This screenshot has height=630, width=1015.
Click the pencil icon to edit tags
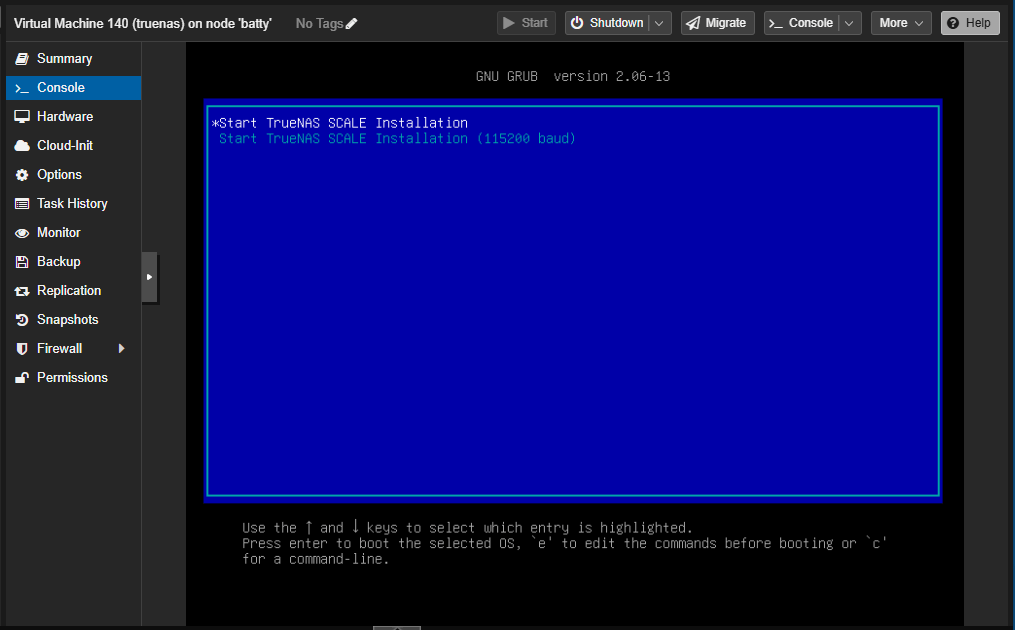point(351,23)
